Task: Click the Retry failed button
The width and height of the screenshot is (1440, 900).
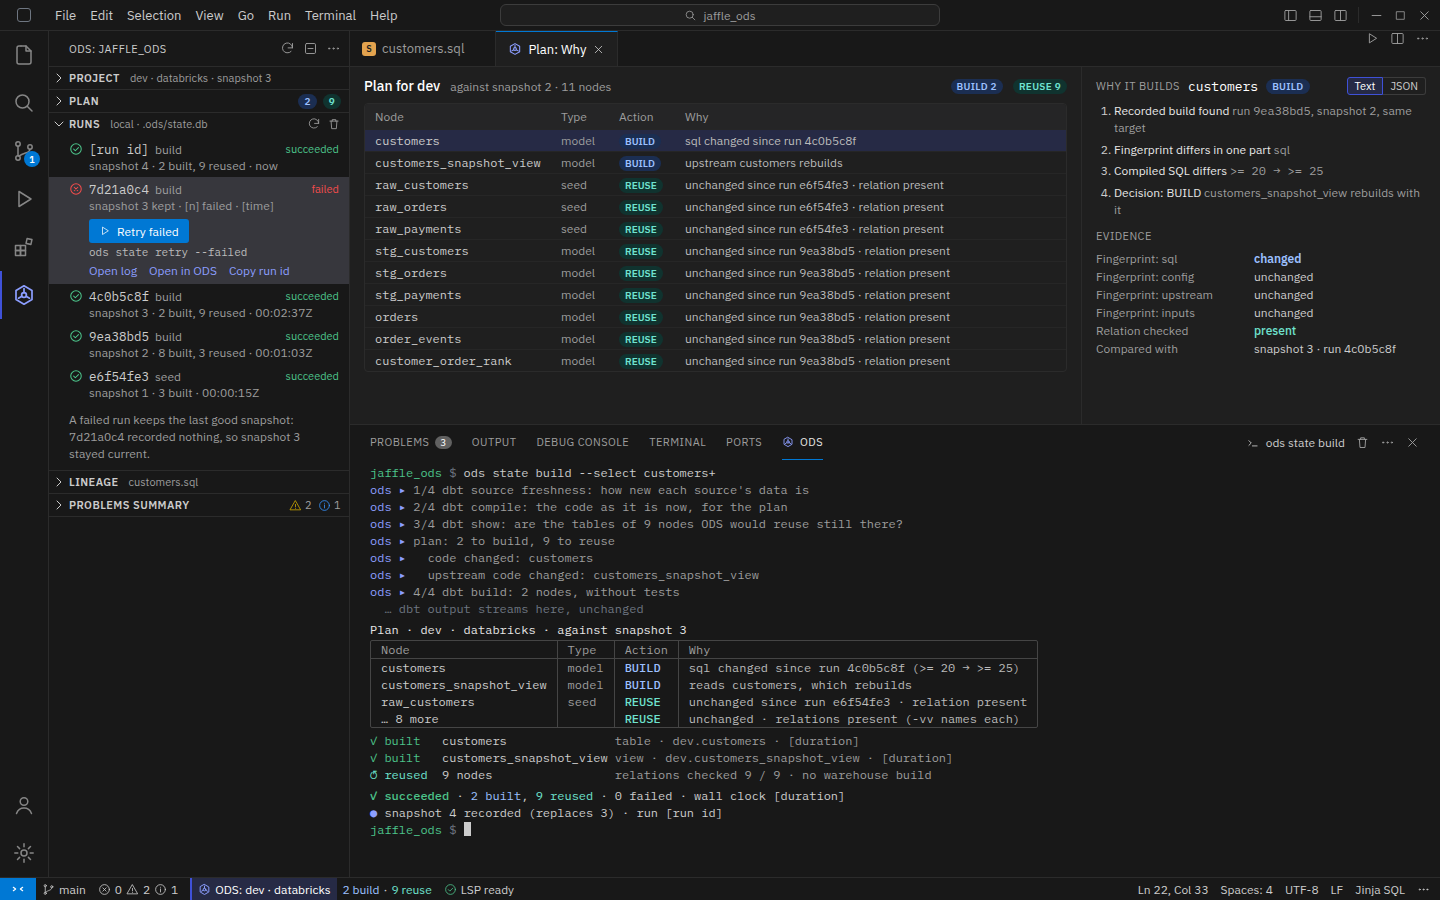Action: [x=139, y=232]
